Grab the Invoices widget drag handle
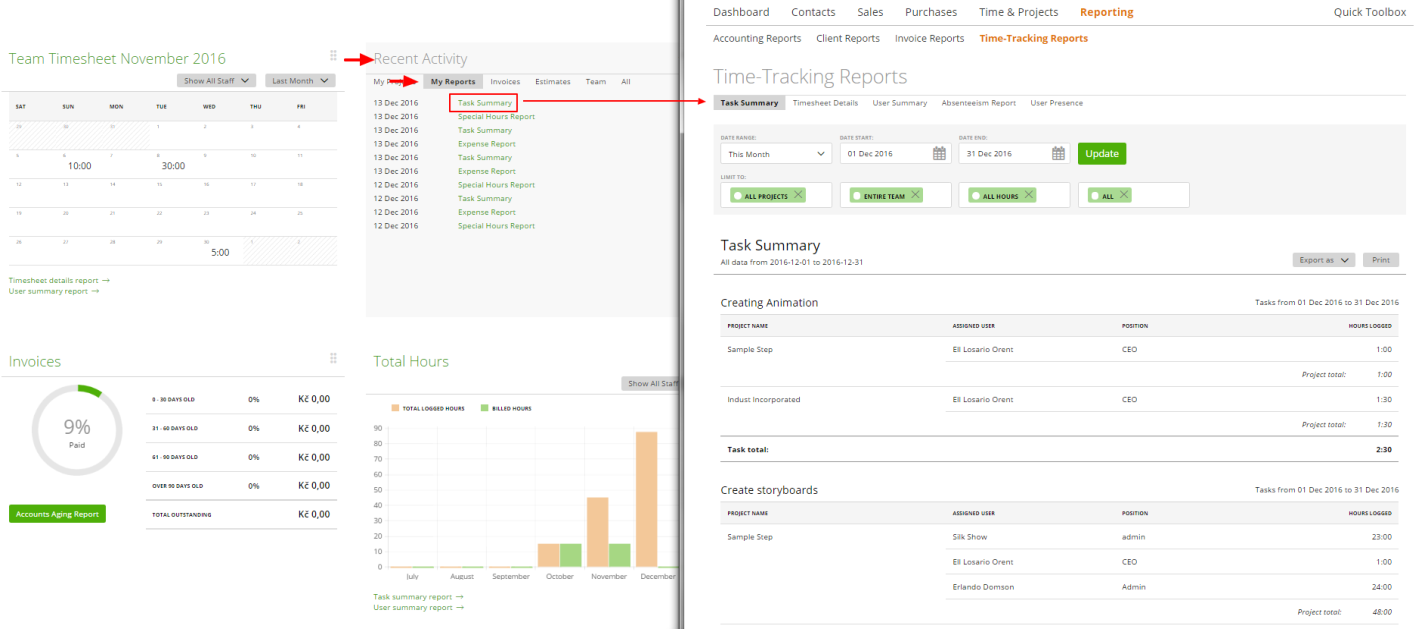Viewport: 1428px width, 629px height. tap(333, 358)
